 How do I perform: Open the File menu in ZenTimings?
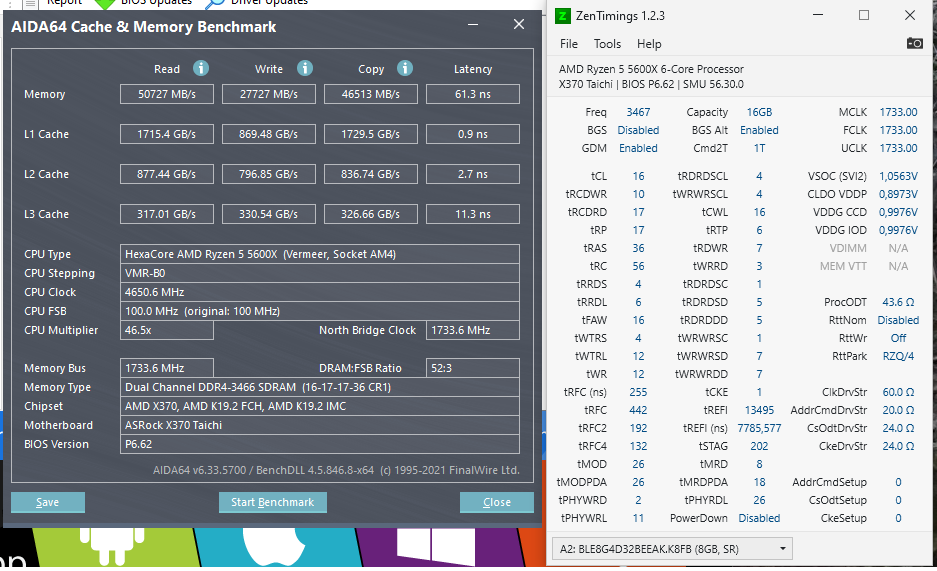pyautogui.click(x=569, y=44)
